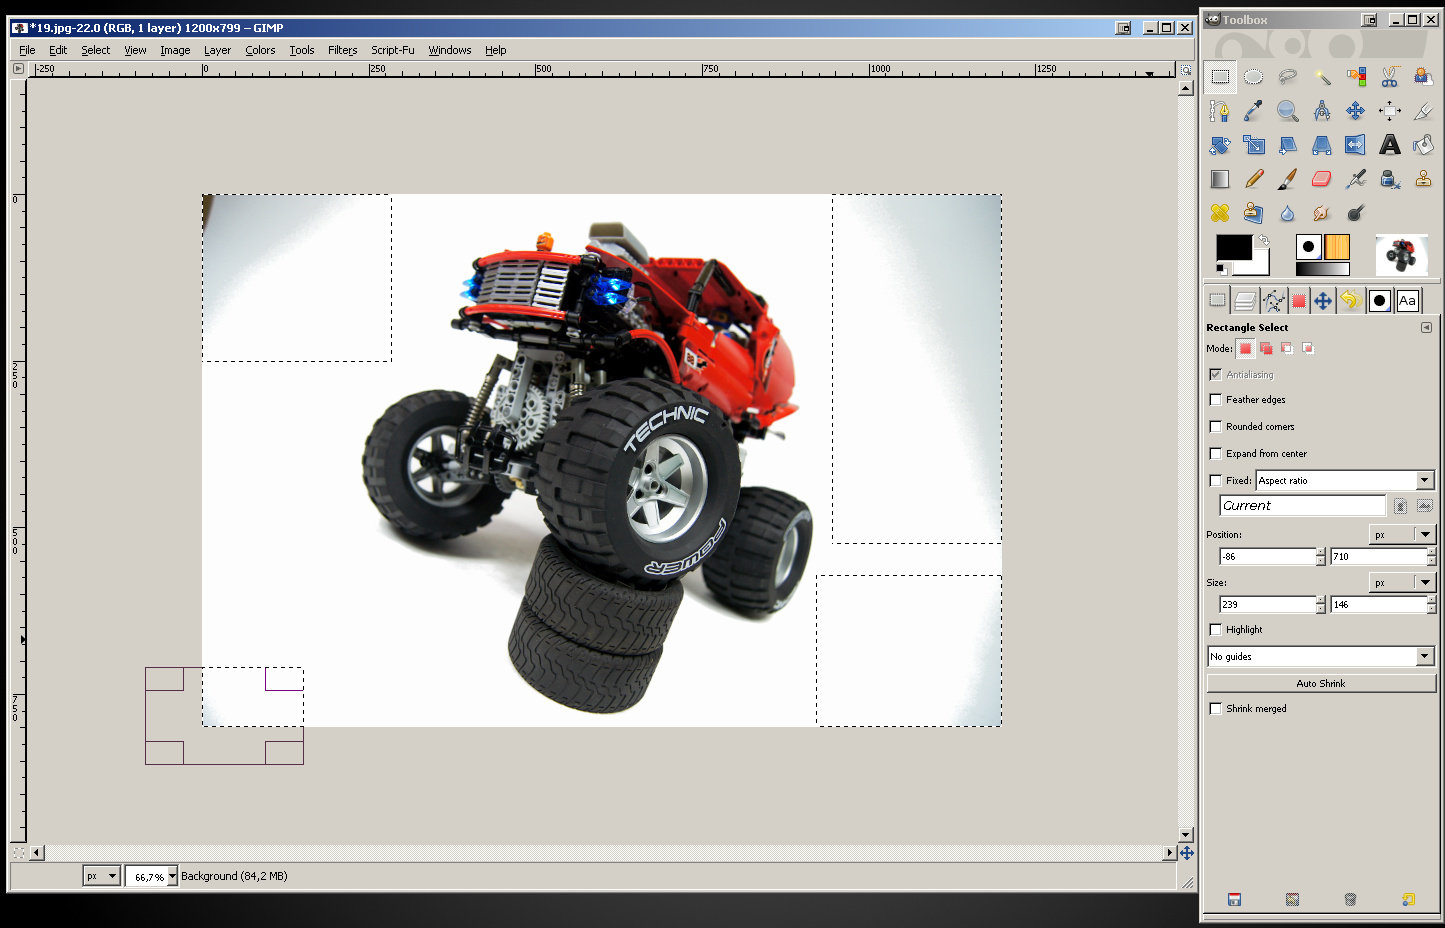
Task: Open the Filters menu
Action: point(342,50)
